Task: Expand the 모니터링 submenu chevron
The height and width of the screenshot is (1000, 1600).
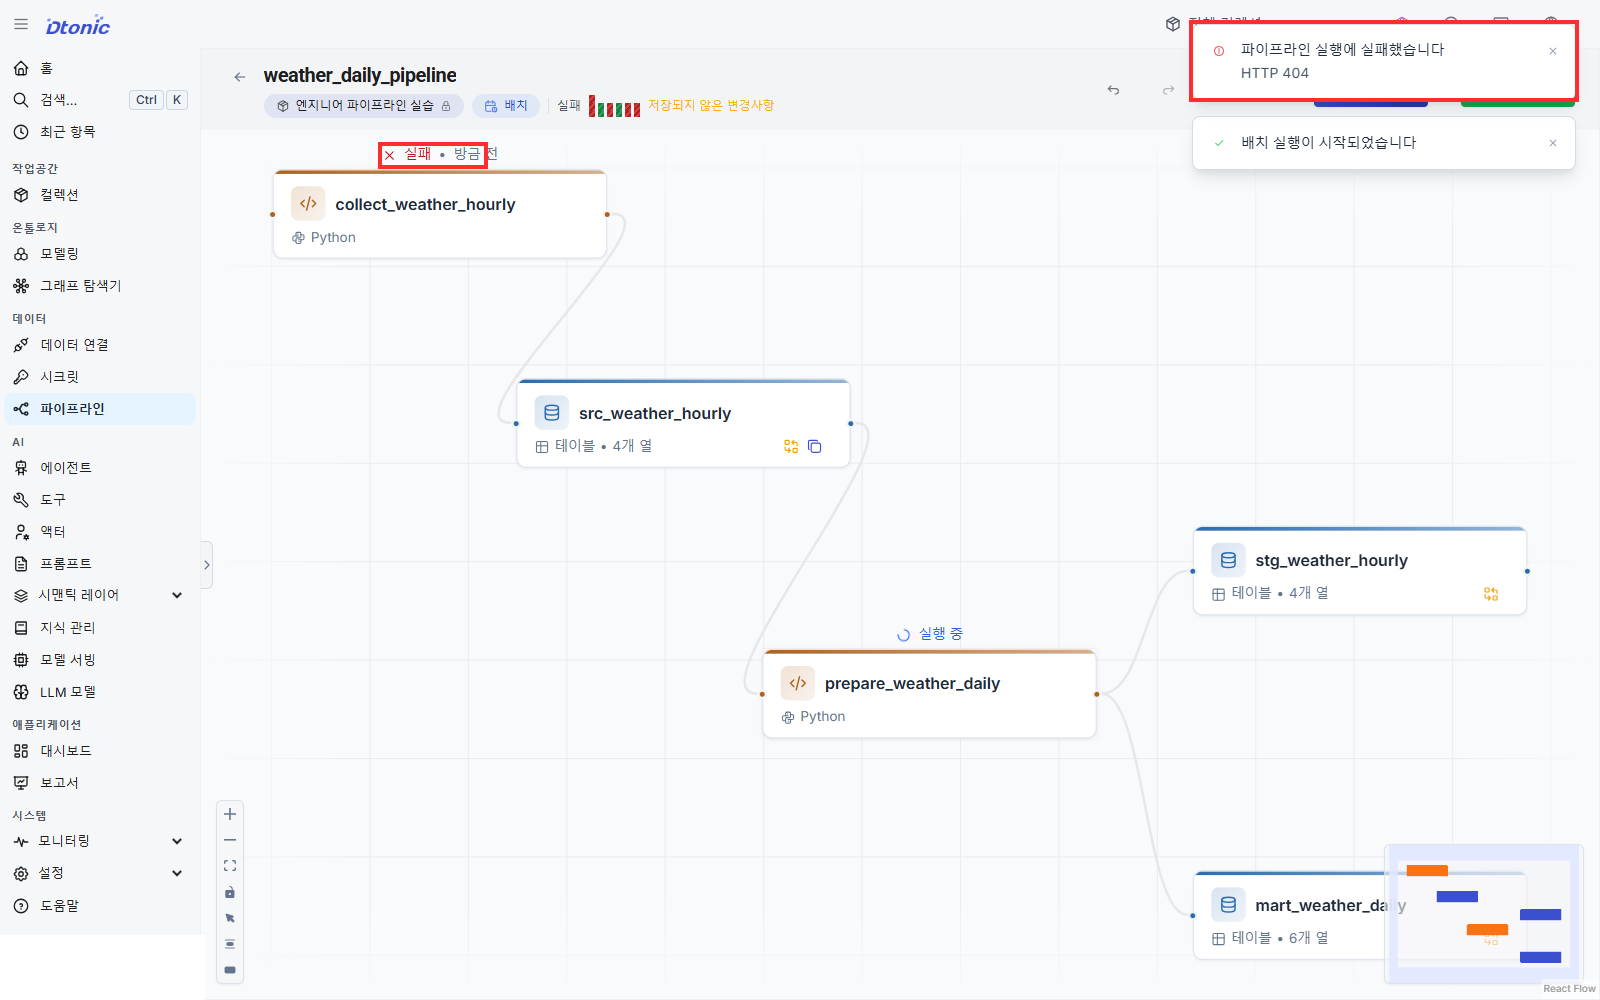Action: coord(177,841)
